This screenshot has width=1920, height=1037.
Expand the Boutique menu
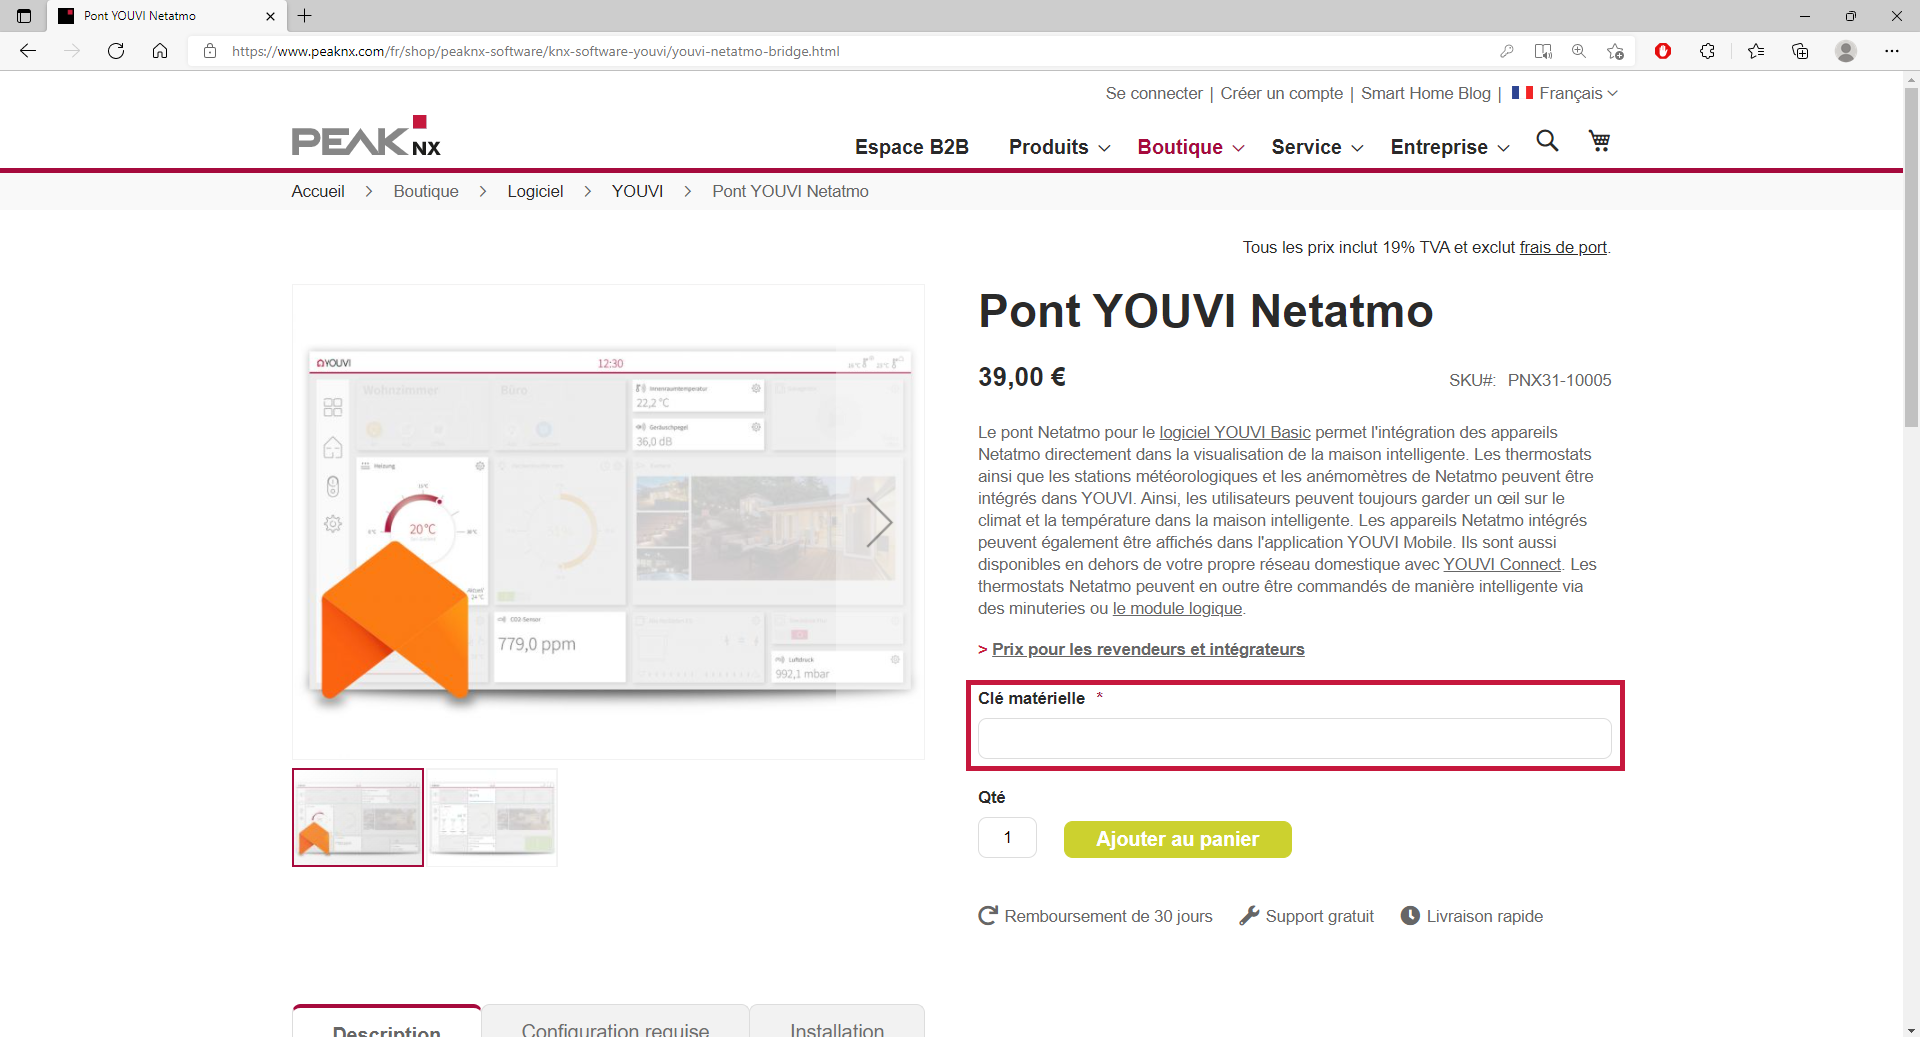click(x=1190, y=147)
